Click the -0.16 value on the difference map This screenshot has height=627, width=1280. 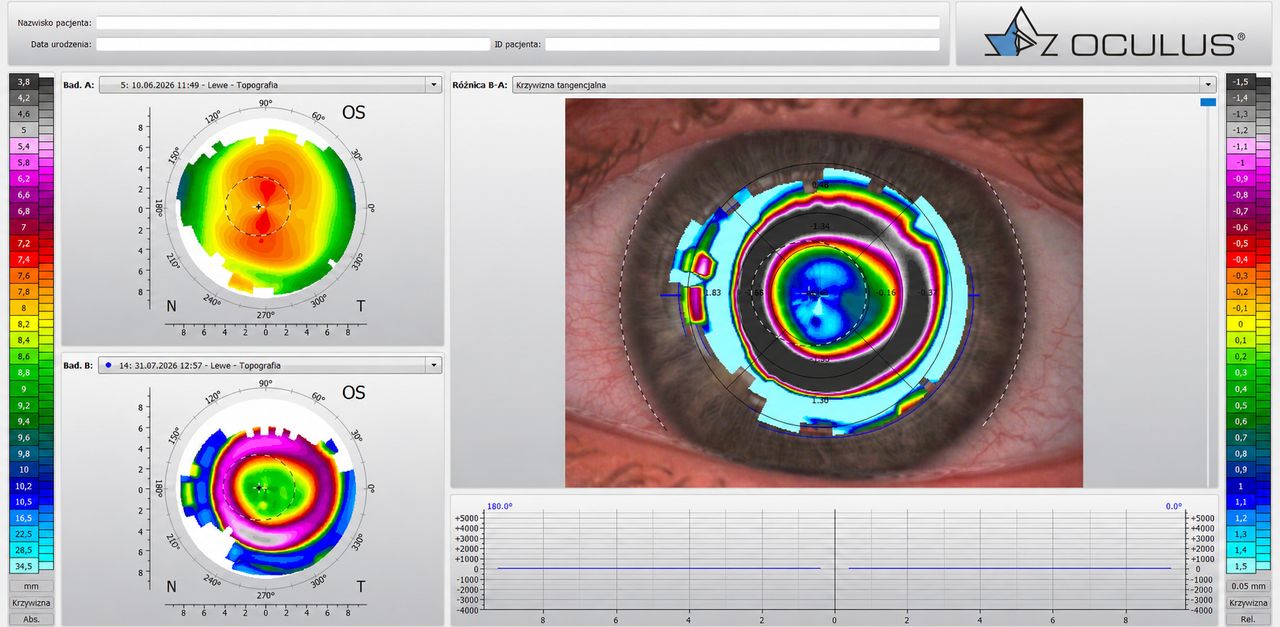pos(885,292)
